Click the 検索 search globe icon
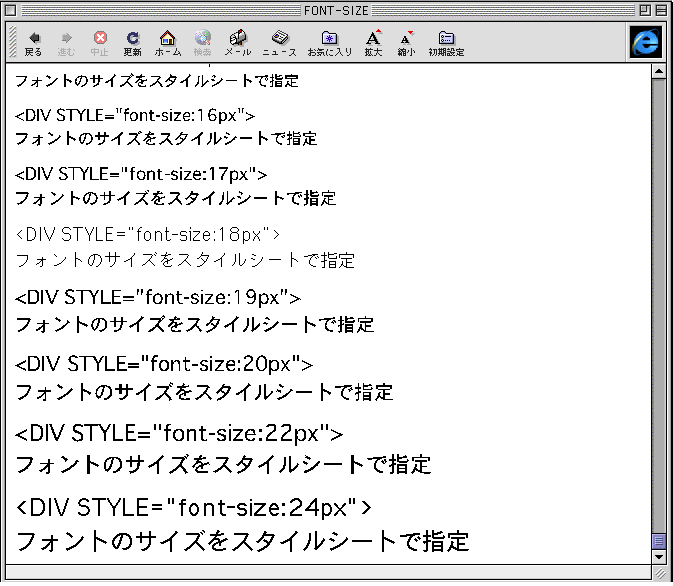 point(203,43)
